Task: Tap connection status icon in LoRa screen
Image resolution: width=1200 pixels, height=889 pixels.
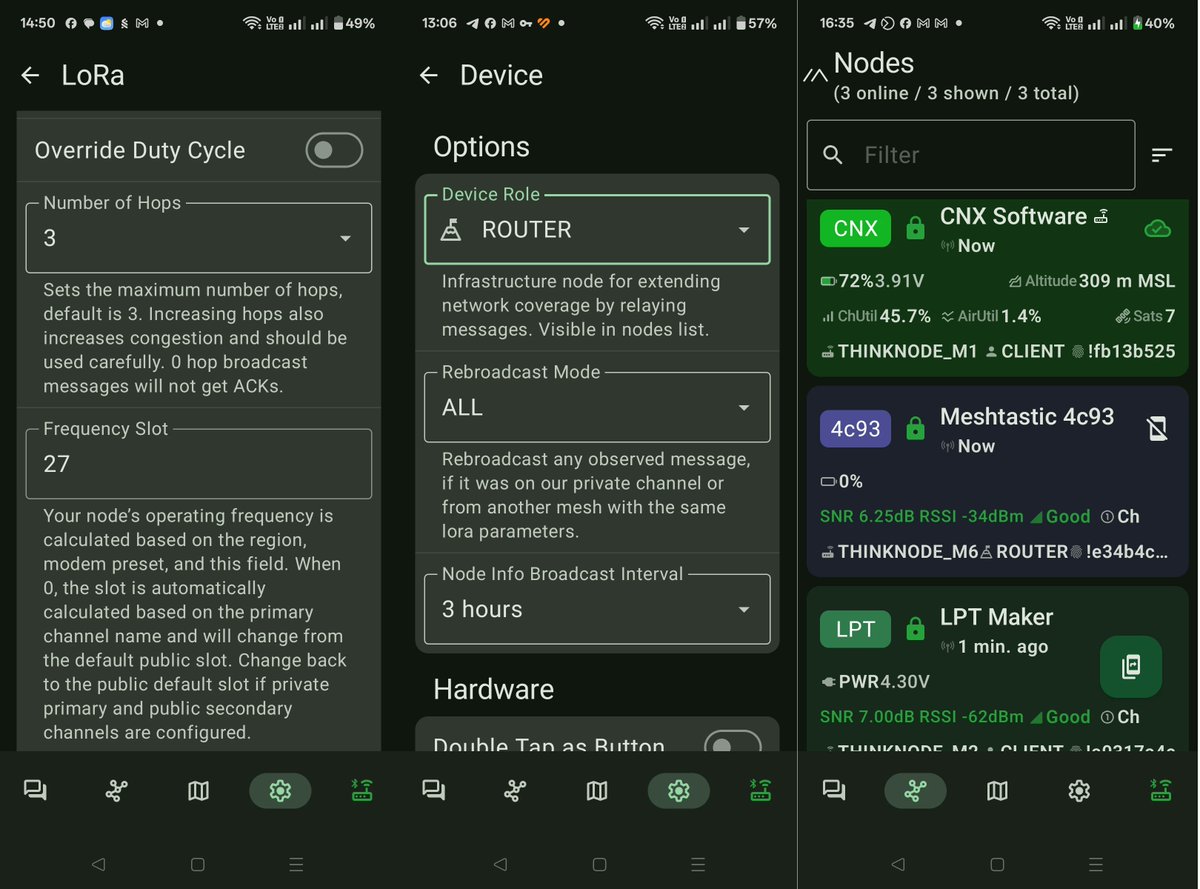Action: click(361, 791)
